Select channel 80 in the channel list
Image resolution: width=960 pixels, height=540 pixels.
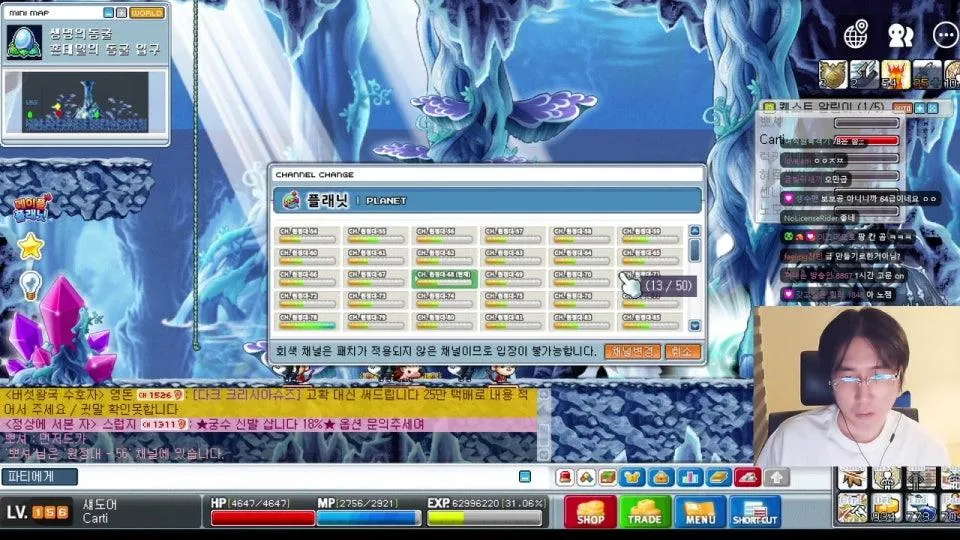pyautogui.click(x=445, y=321)
